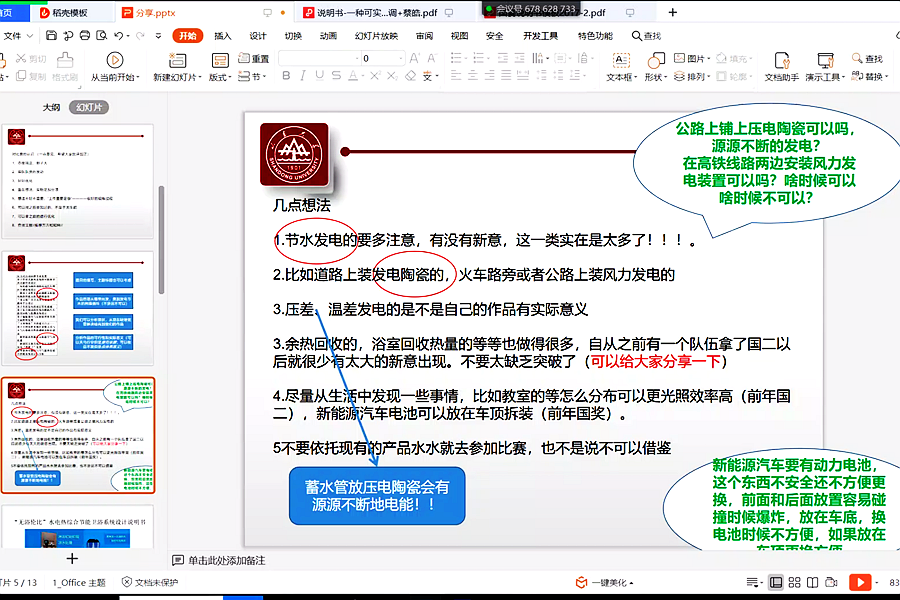The image size is (900, 600).
Task: Switch to the 幻灯片放映 ribbon tab
Action: click(x=376, y=36)
